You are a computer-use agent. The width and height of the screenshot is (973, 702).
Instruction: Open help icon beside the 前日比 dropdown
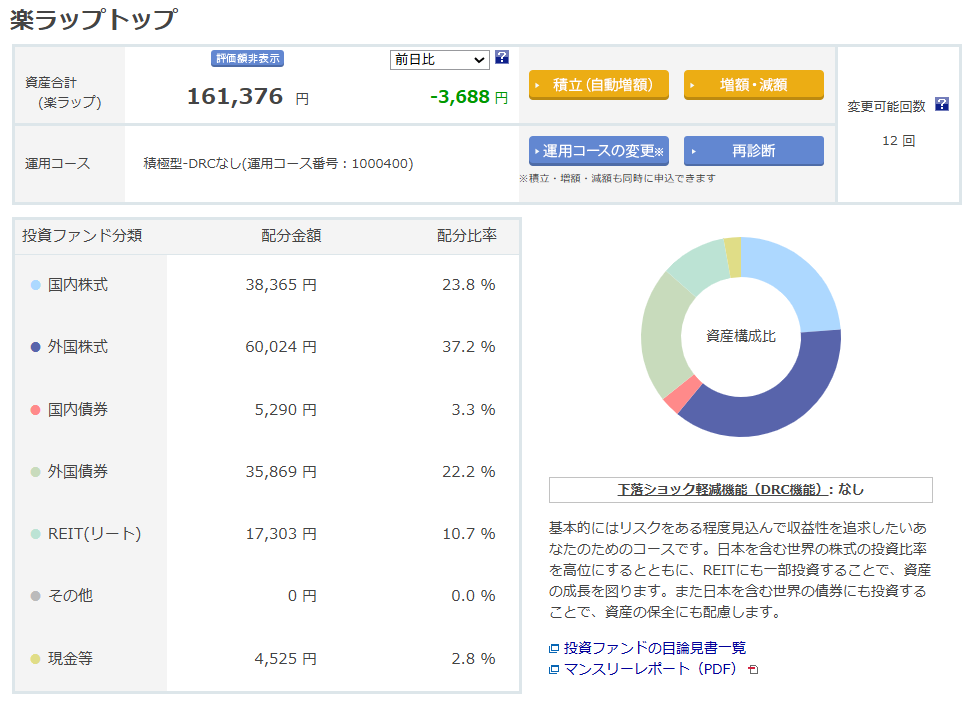click(x=501, y=59)
